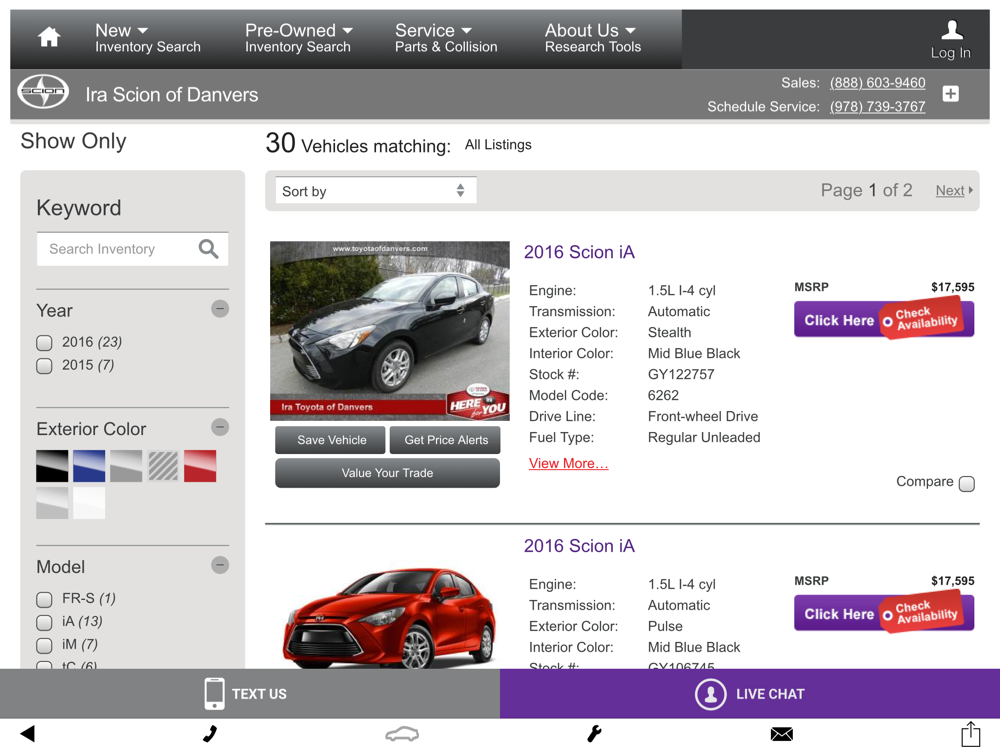Focus the Search Inventory field

point(132,249)
